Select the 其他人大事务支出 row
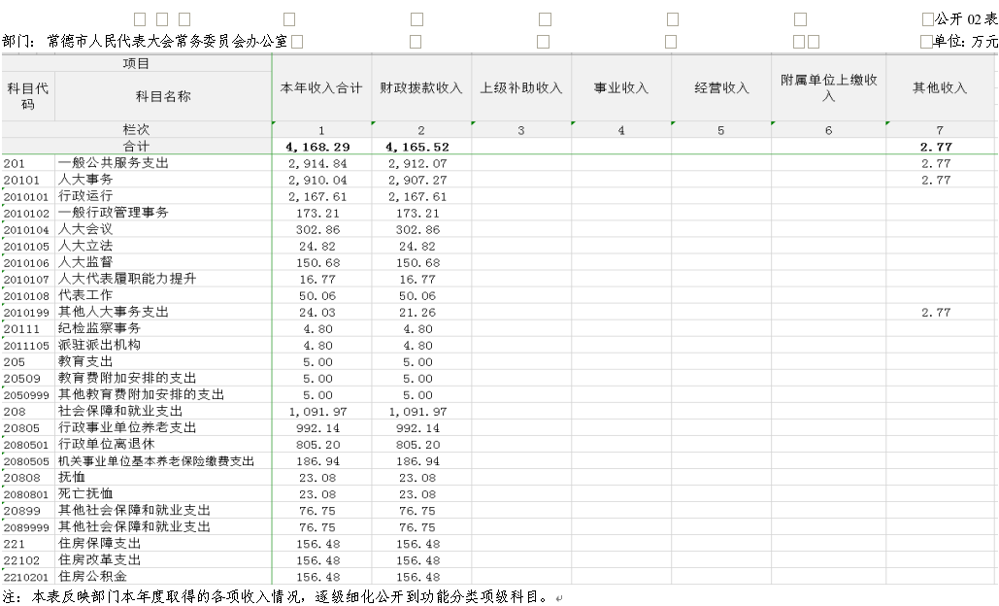The image size is (999, 606). click(x=499, y=312)
